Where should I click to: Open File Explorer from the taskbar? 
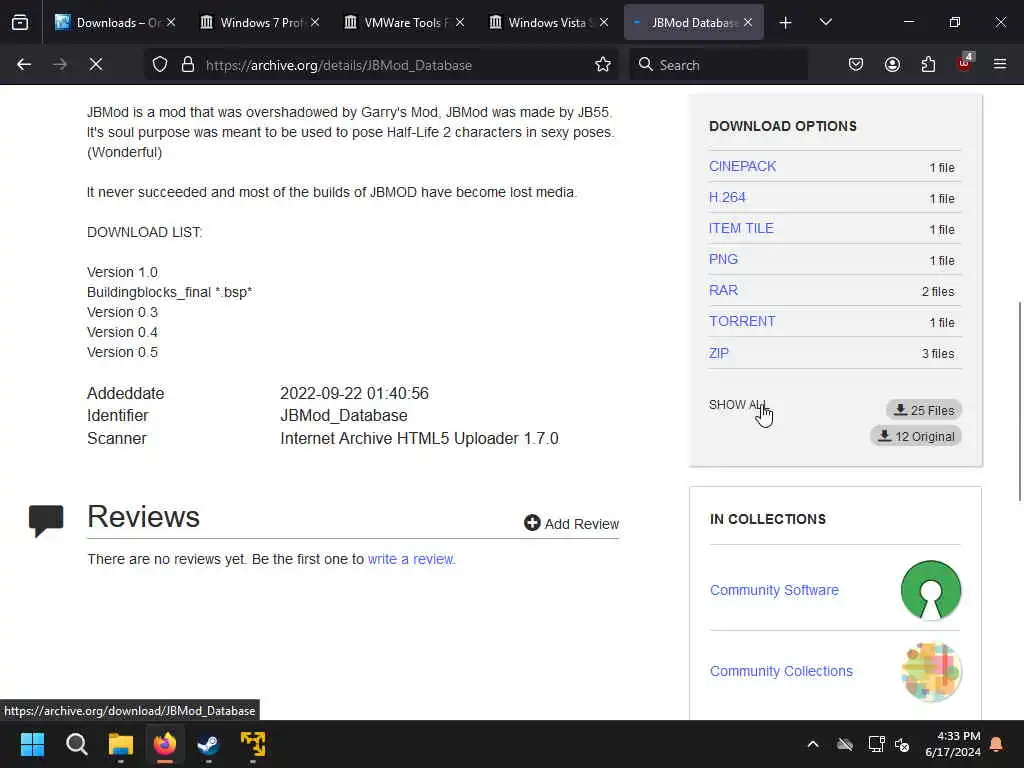[121, 744]
